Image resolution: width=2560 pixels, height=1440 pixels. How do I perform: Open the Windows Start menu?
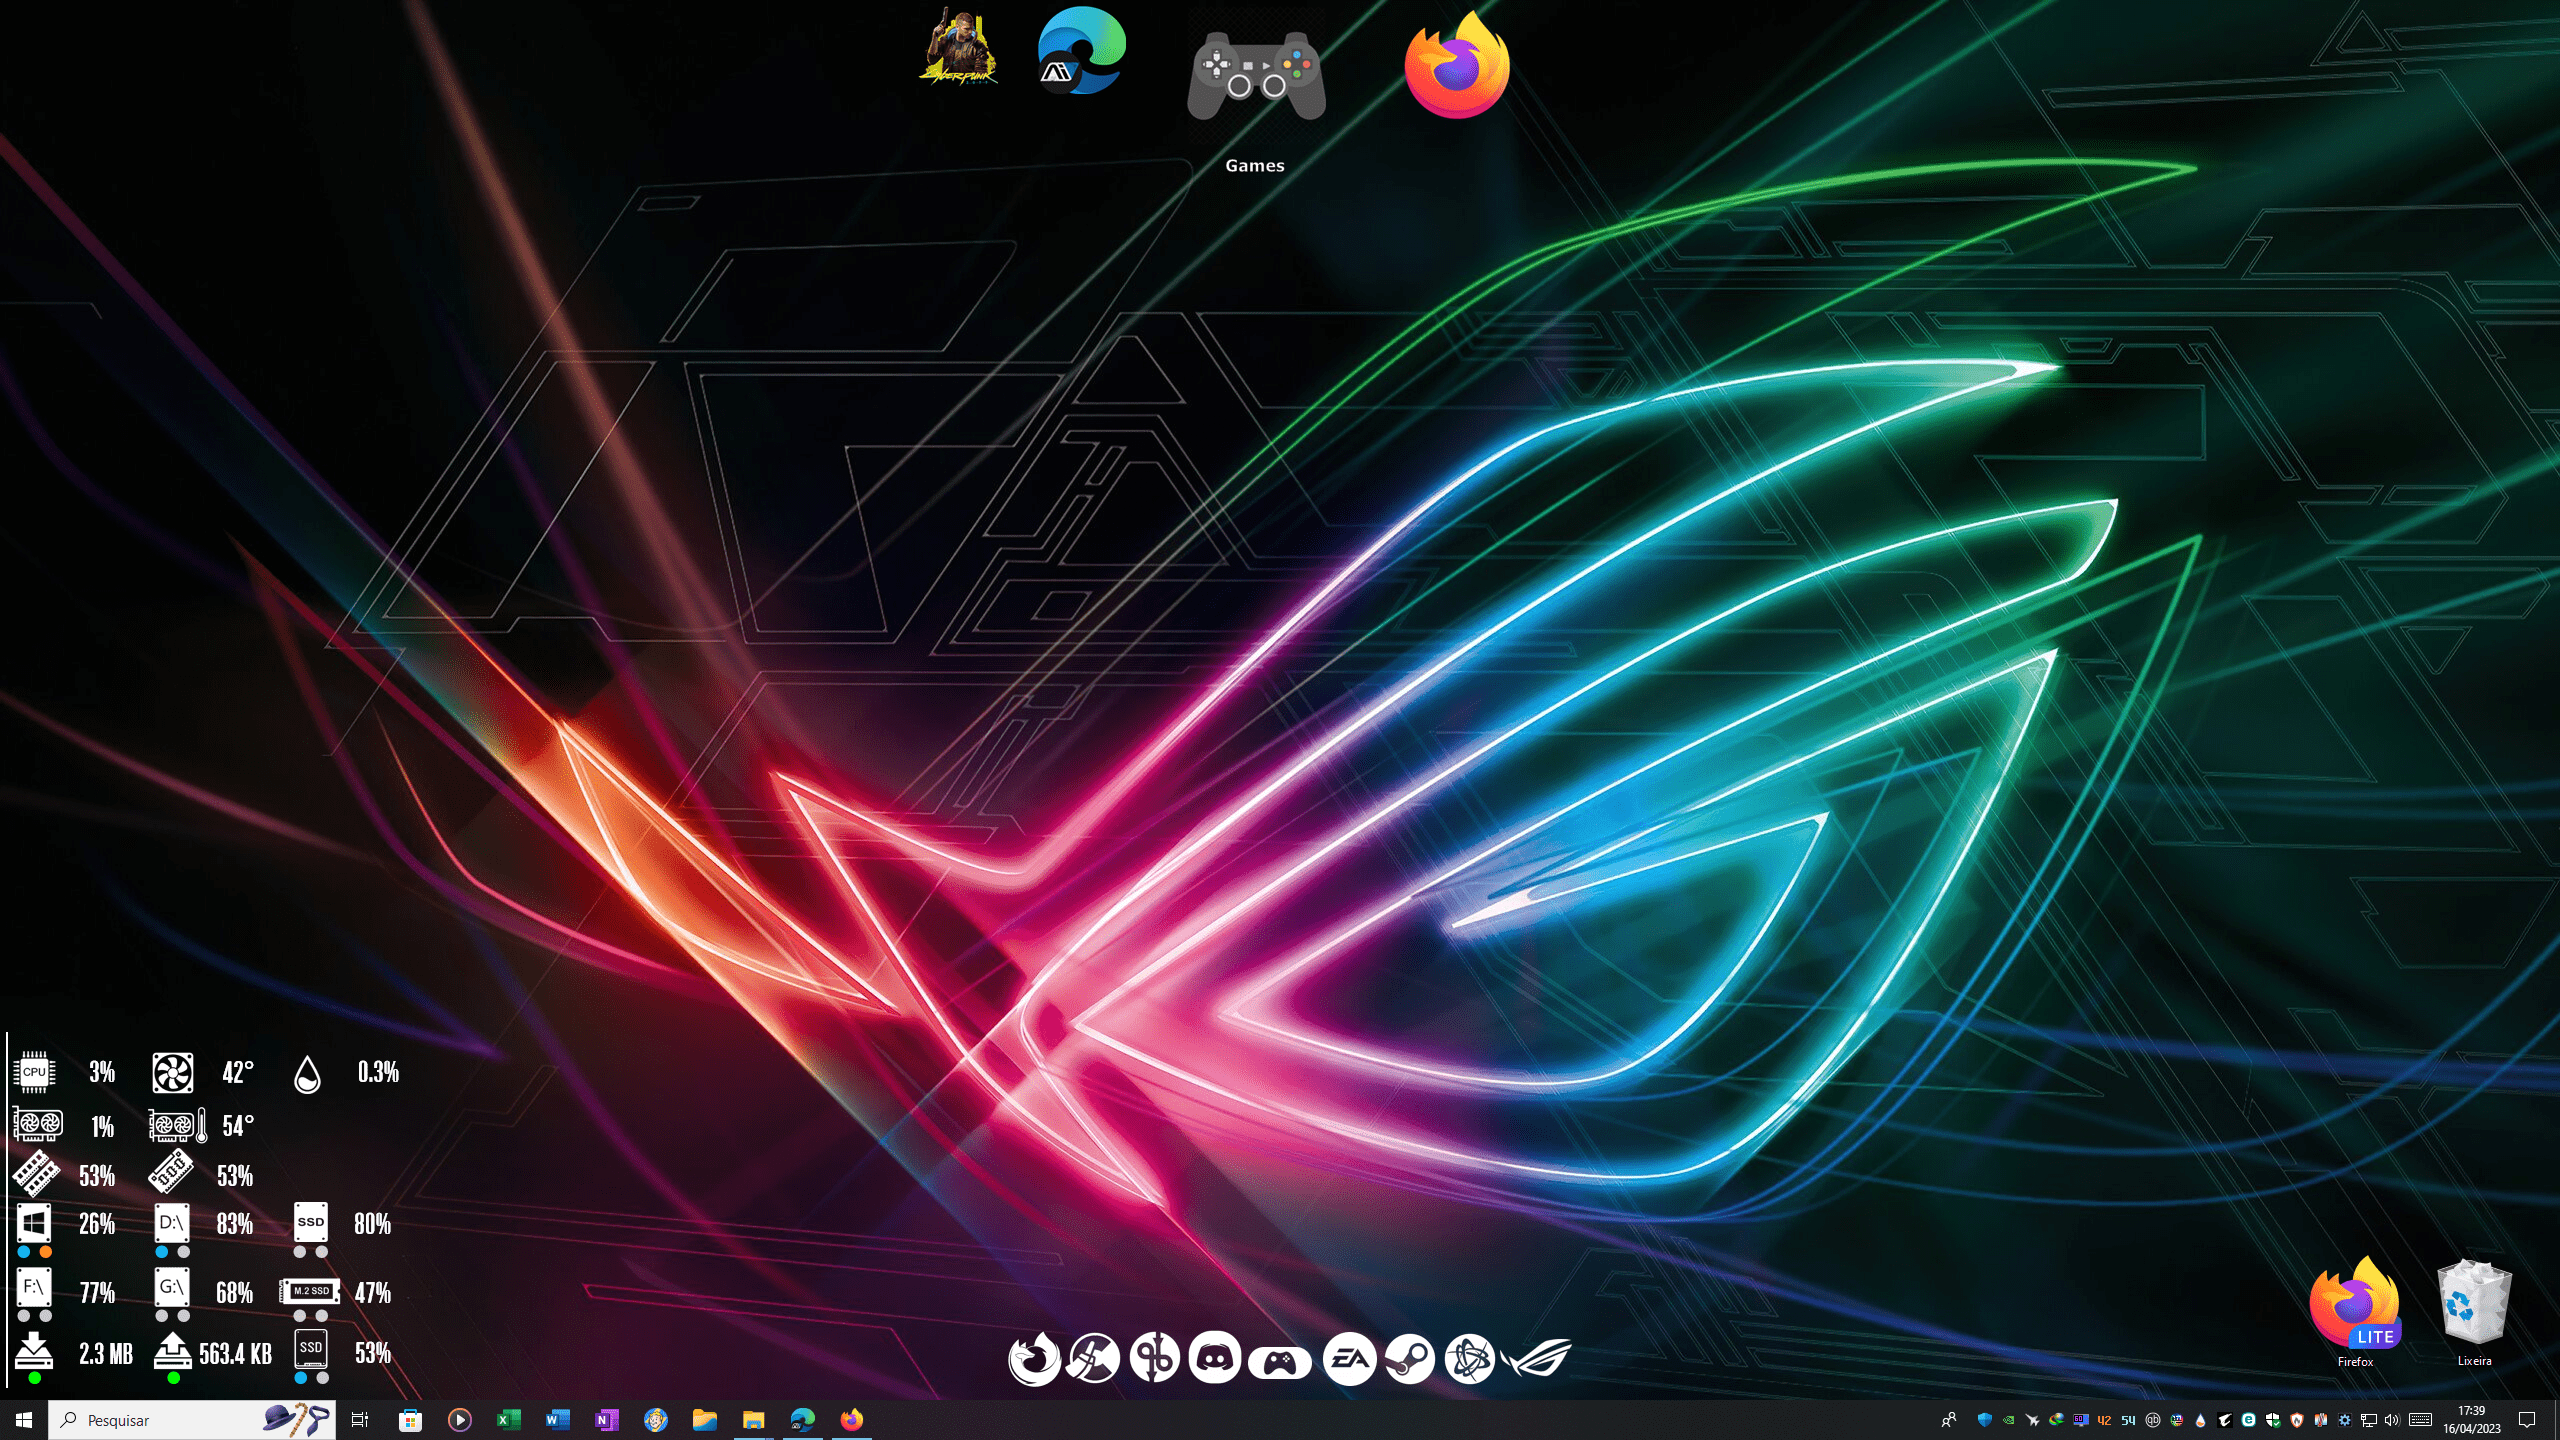[24, 1420]
